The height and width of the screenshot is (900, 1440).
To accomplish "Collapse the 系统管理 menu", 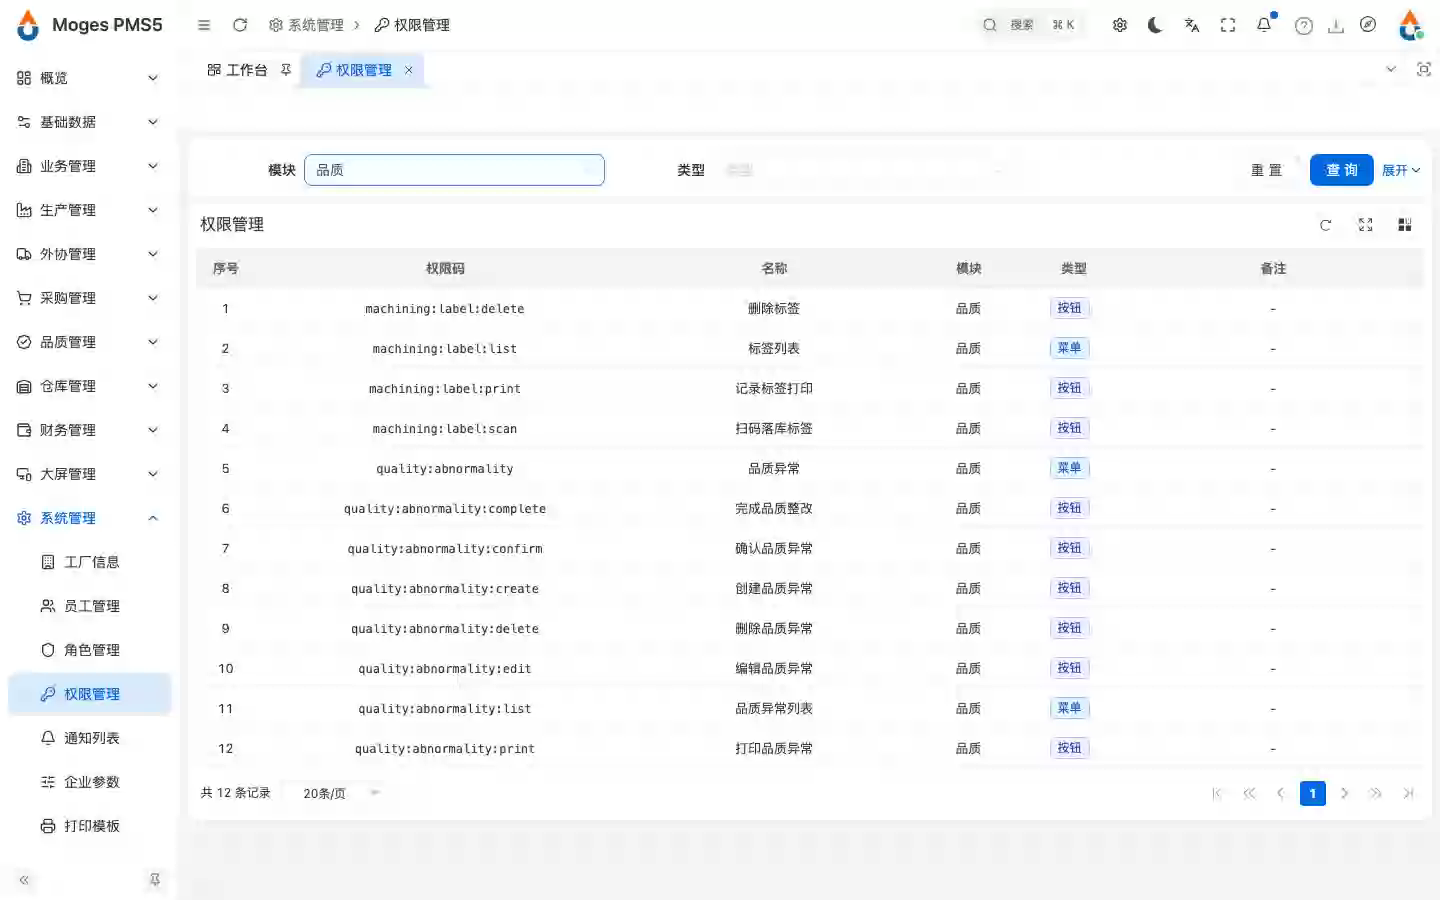I will pyautogui.click(x=88, y=518).
